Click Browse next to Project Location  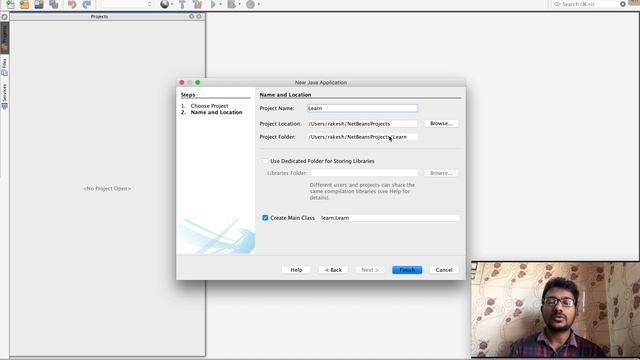point(441,123)
